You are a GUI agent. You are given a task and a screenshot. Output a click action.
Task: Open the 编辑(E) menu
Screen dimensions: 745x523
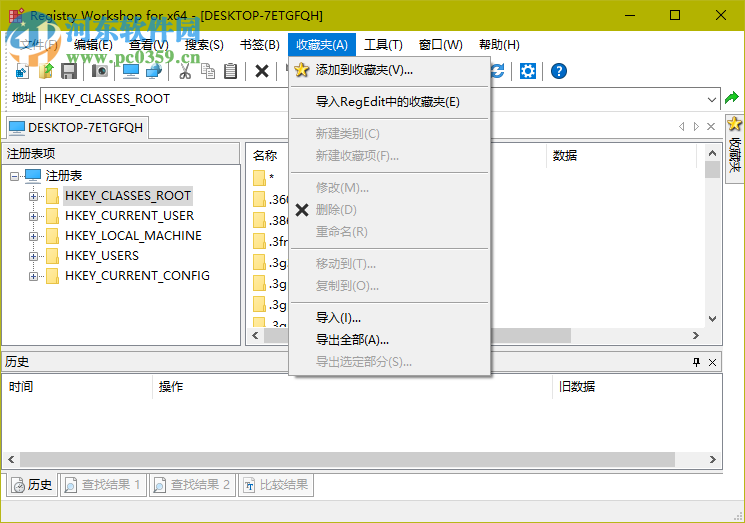[x=93, y=45]
